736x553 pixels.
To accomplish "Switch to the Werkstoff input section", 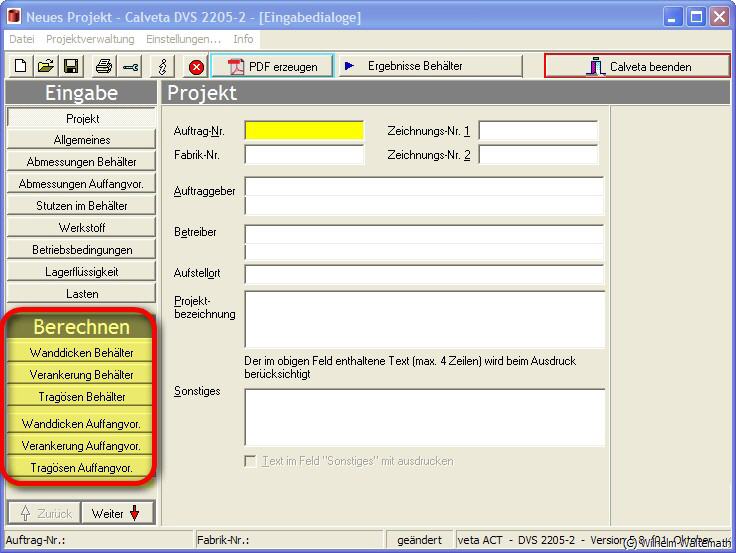I will 82,228.
